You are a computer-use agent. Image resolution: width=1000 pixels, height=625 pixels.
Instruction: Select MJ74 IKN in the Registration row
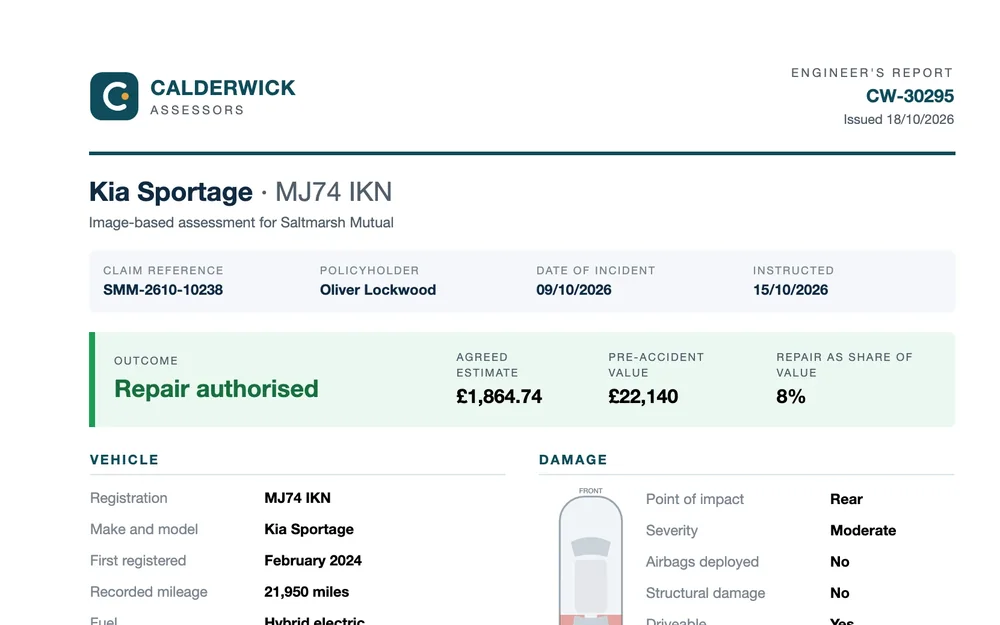298,498
